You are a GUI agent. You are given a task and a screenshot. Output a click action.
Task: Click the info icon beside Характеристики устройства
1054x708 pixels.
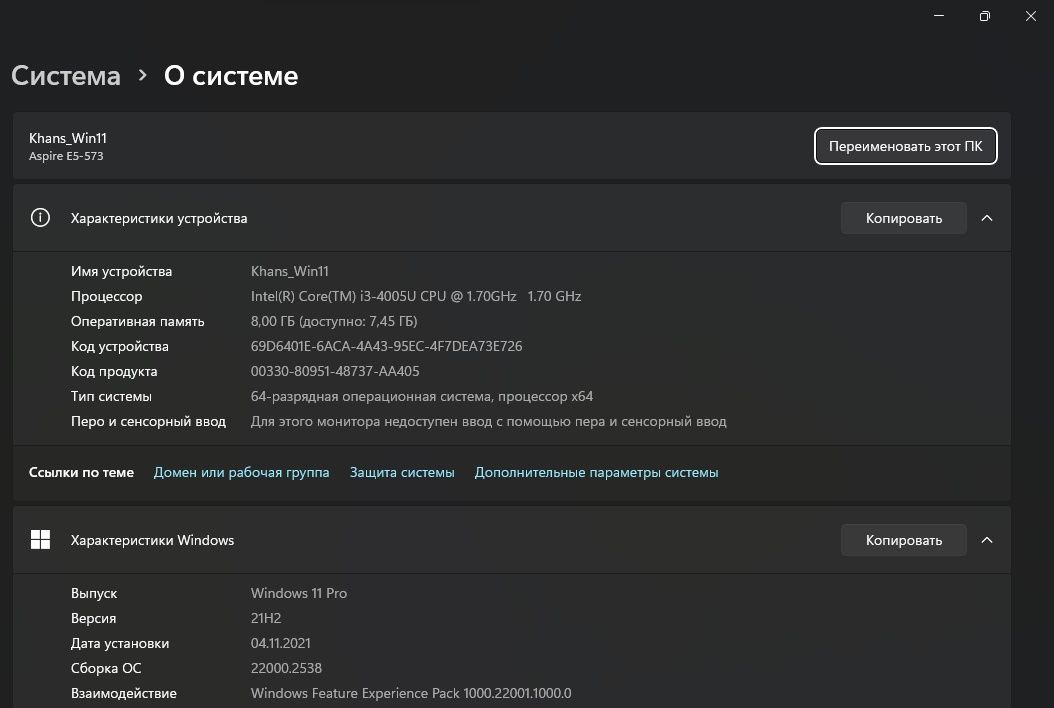click(40, 218)
